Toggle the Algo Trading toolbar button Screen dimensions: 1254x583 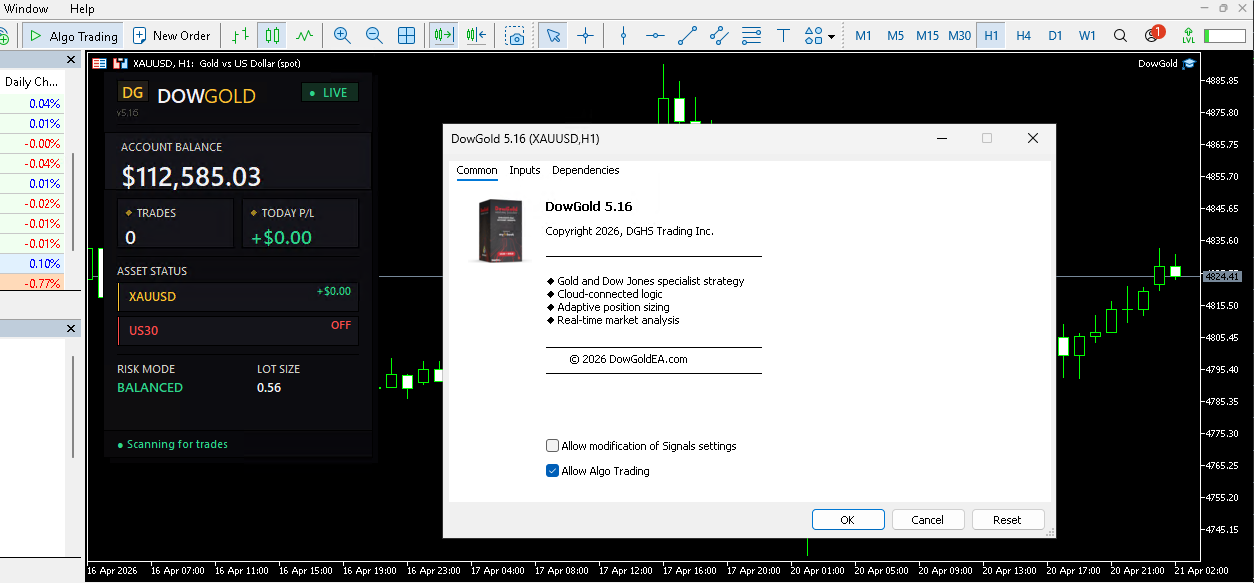pos(72,36)
